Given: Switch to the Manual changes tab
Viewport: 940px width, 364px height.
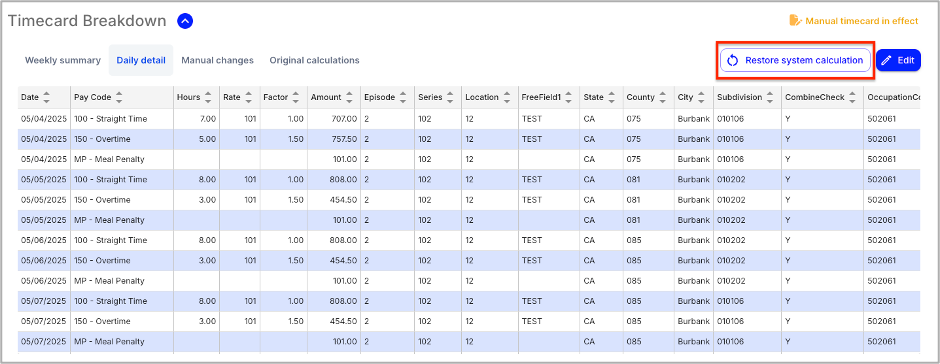Looking at the screenshot, I should (218, 60).
